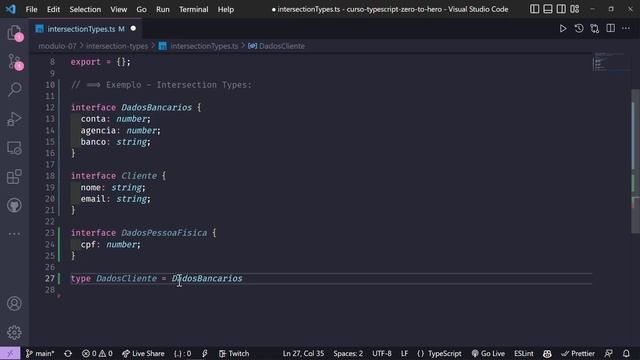This screenshot has height=360, width=640.
Task: Open the View menu
Action: tap(118, 9)
